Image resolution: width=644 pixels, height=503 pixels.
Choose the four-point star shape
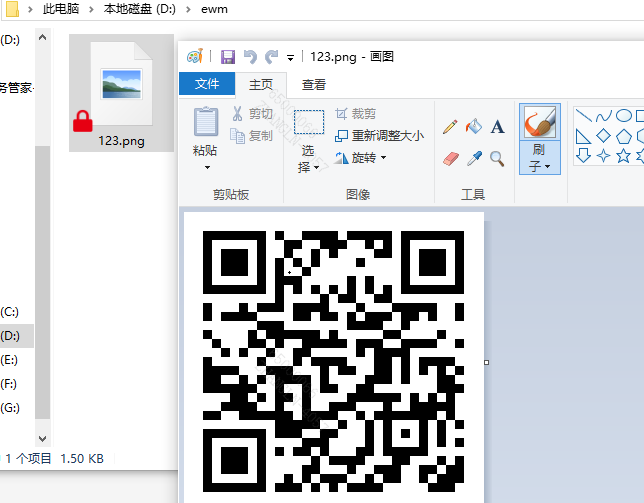[603, 156]
